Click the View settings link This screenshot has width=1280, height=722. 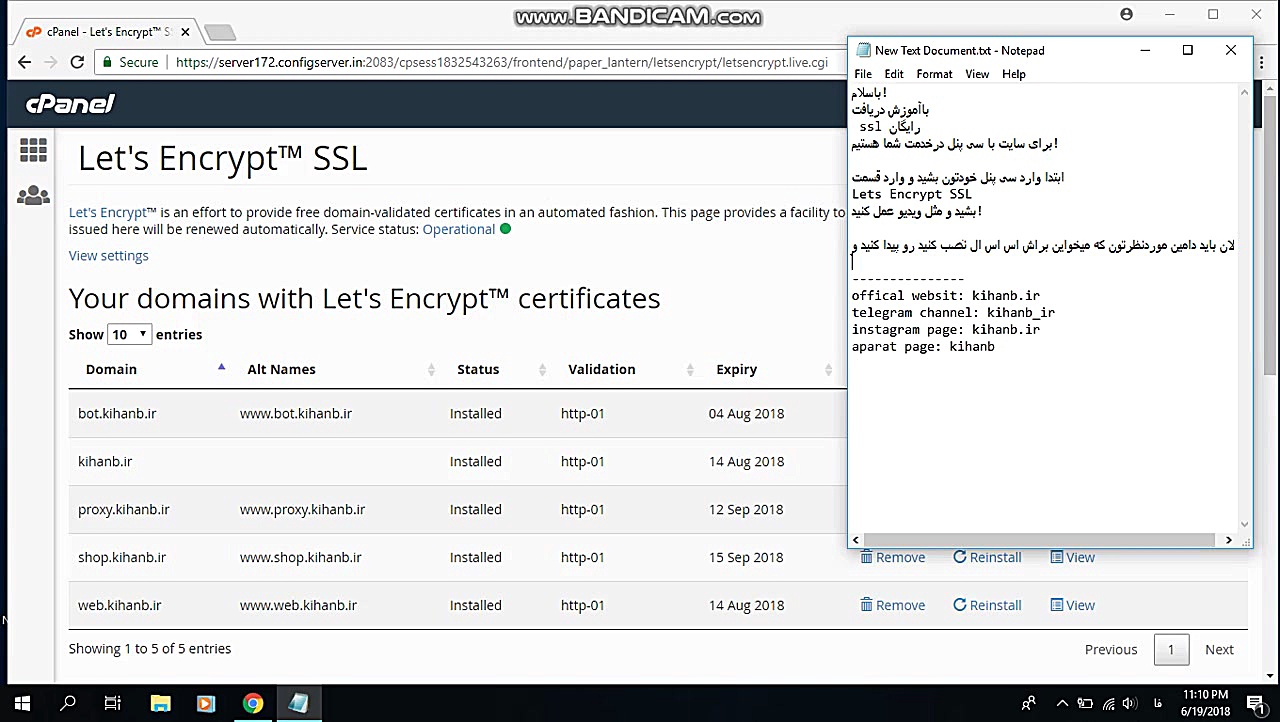108,256
